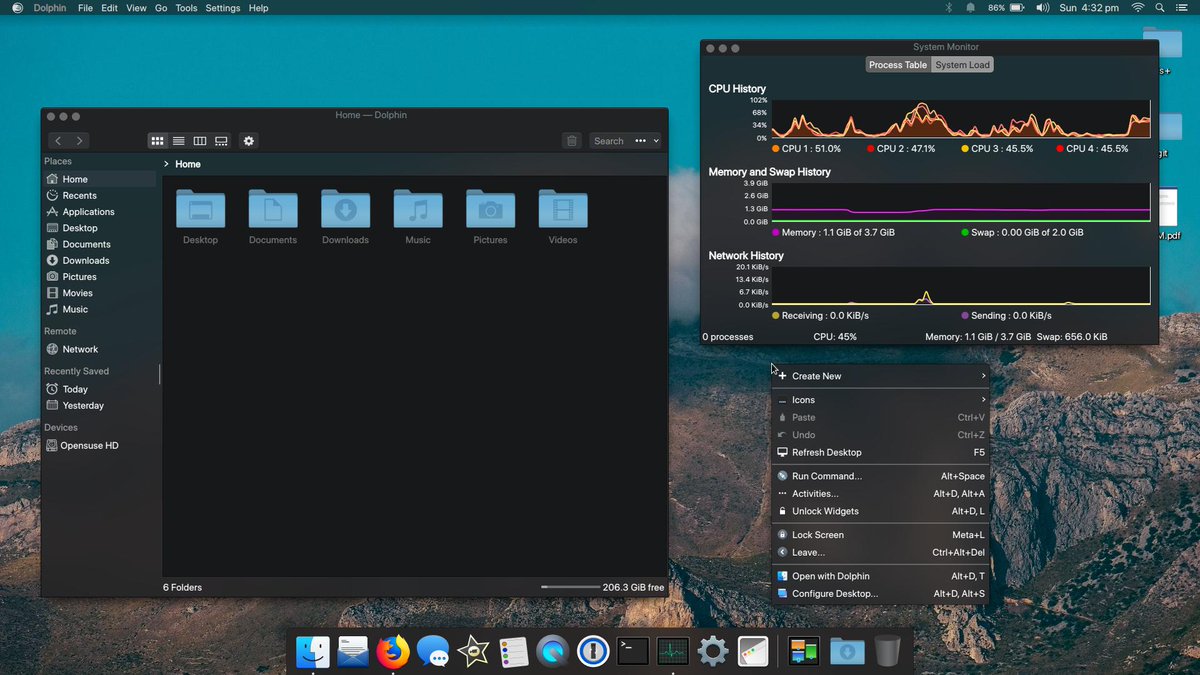The image size is (1200, 675).
Task: Open Firefox from the dock
Action: tap(392, 651)
